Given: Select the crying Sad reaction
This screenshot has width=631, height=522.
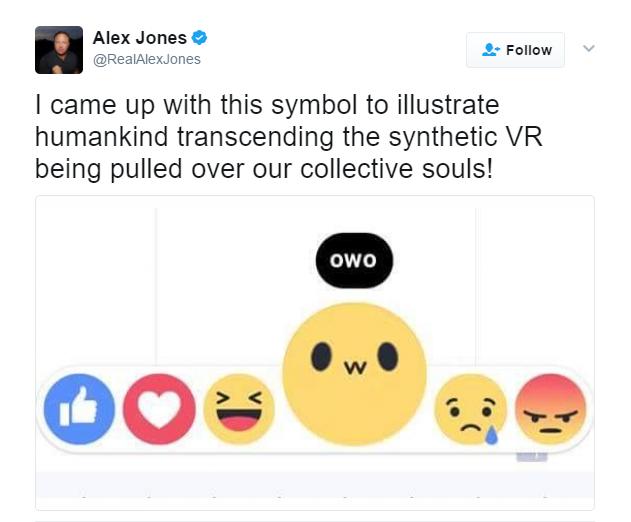Looking at the screenshot, I should (470, 409).
